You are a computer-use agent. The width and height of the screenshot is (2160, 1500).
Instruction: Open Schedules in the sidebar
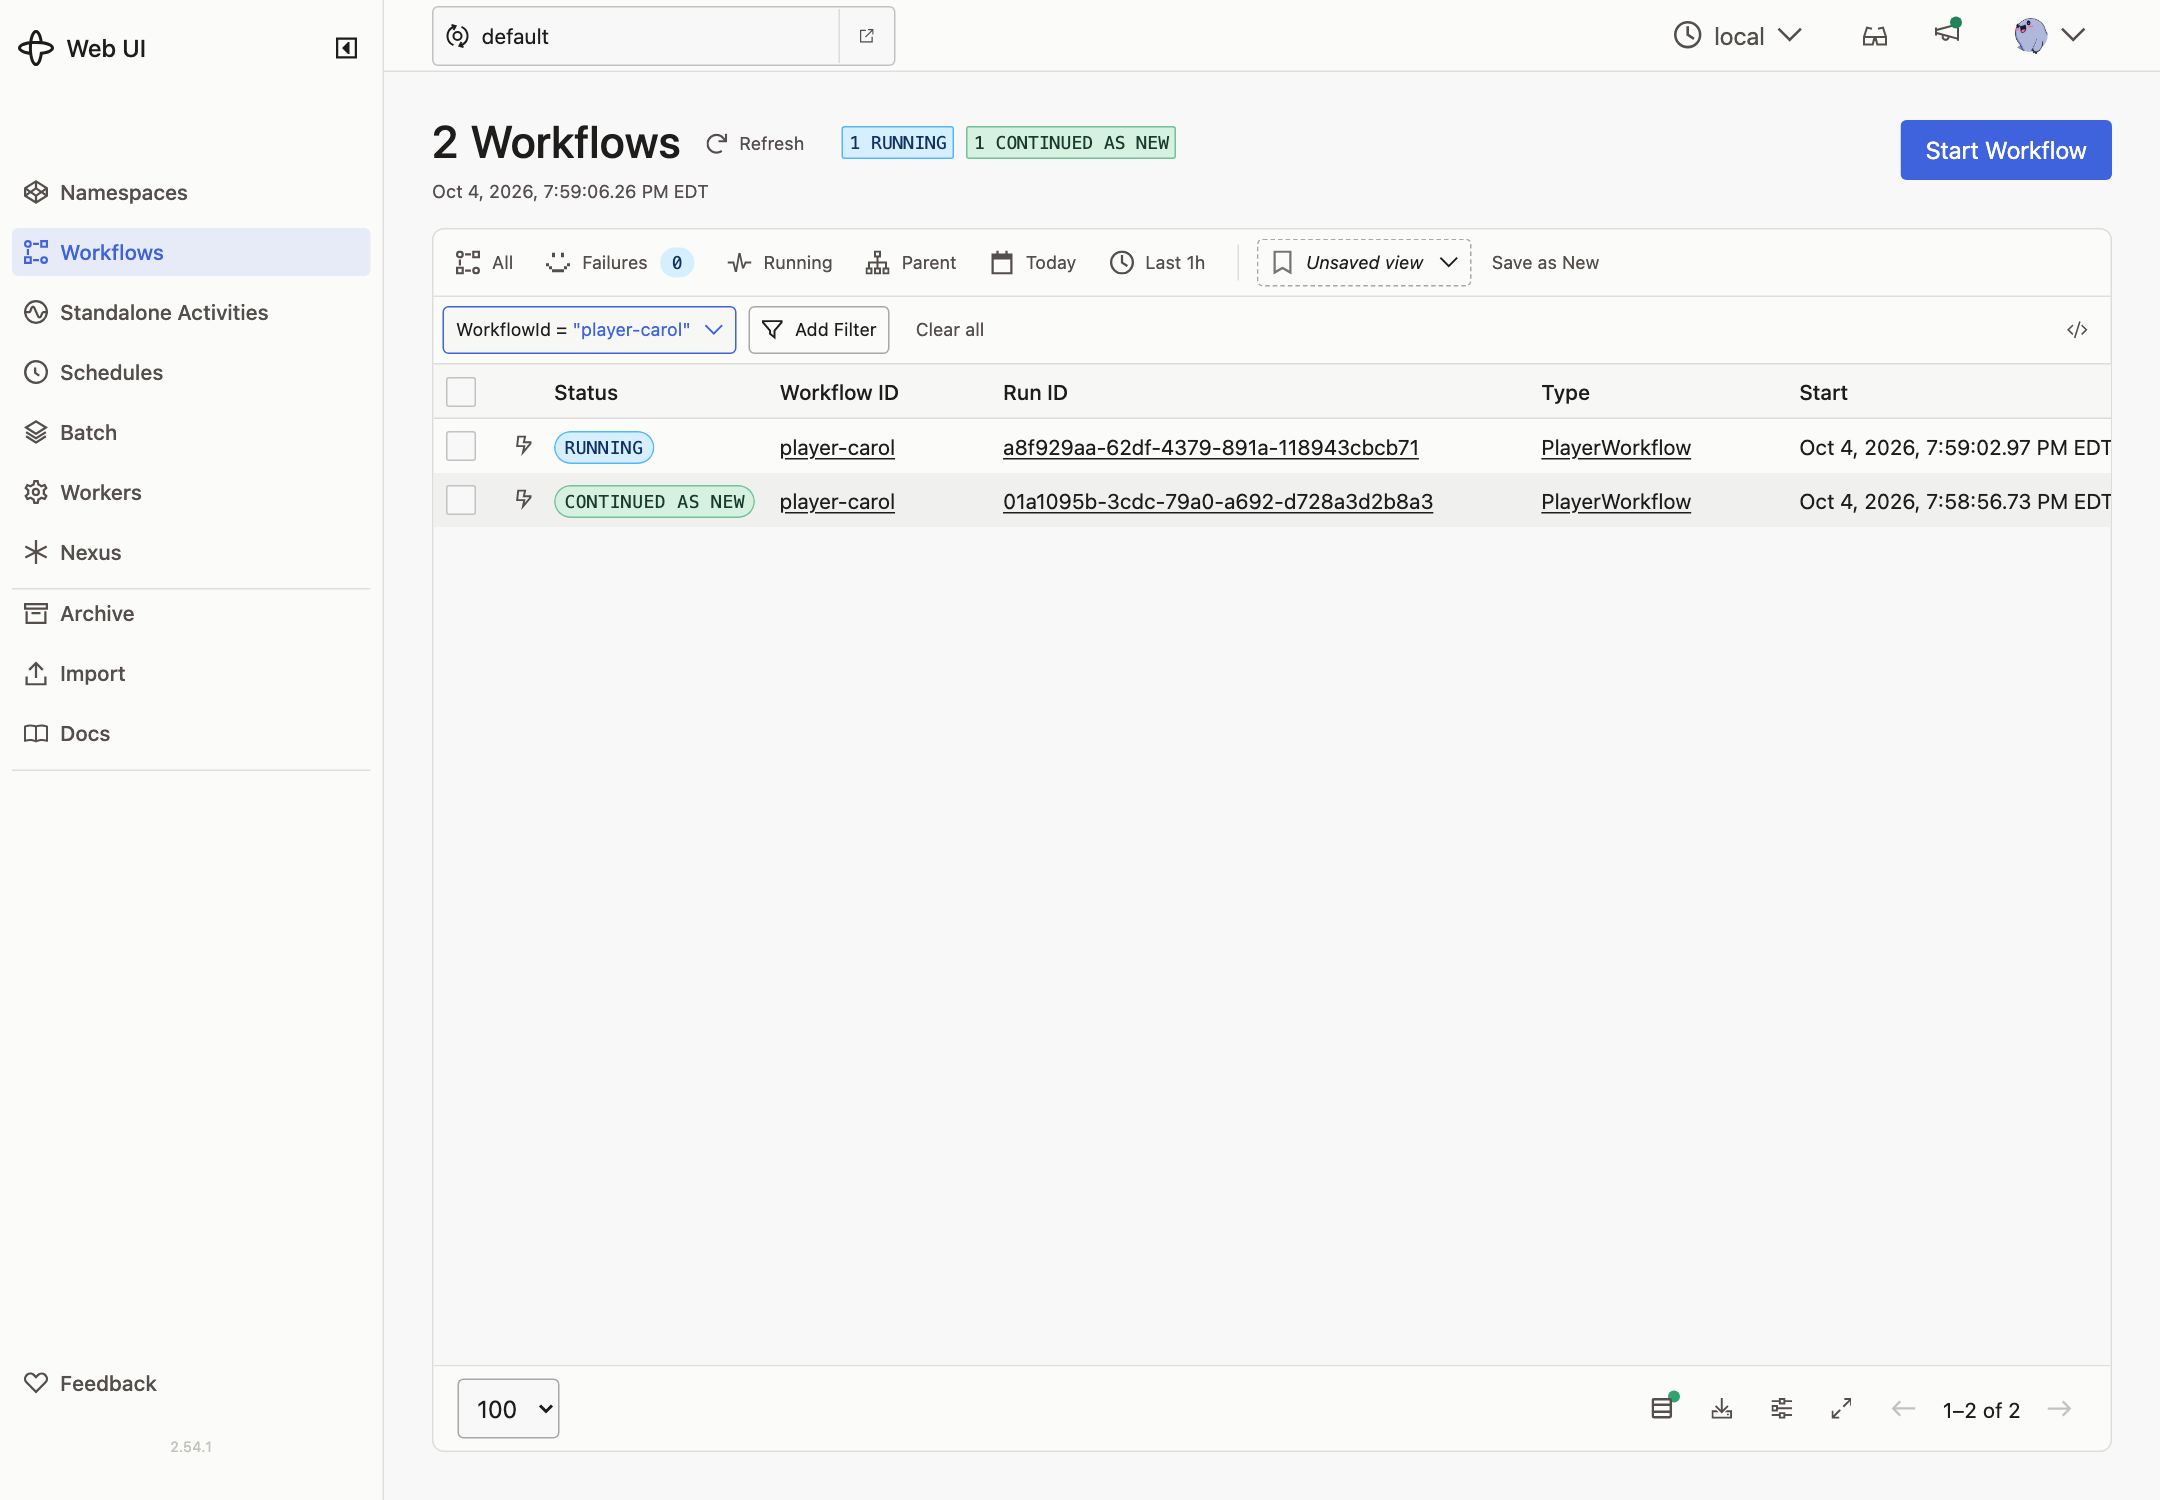click(x=191, y=372)
